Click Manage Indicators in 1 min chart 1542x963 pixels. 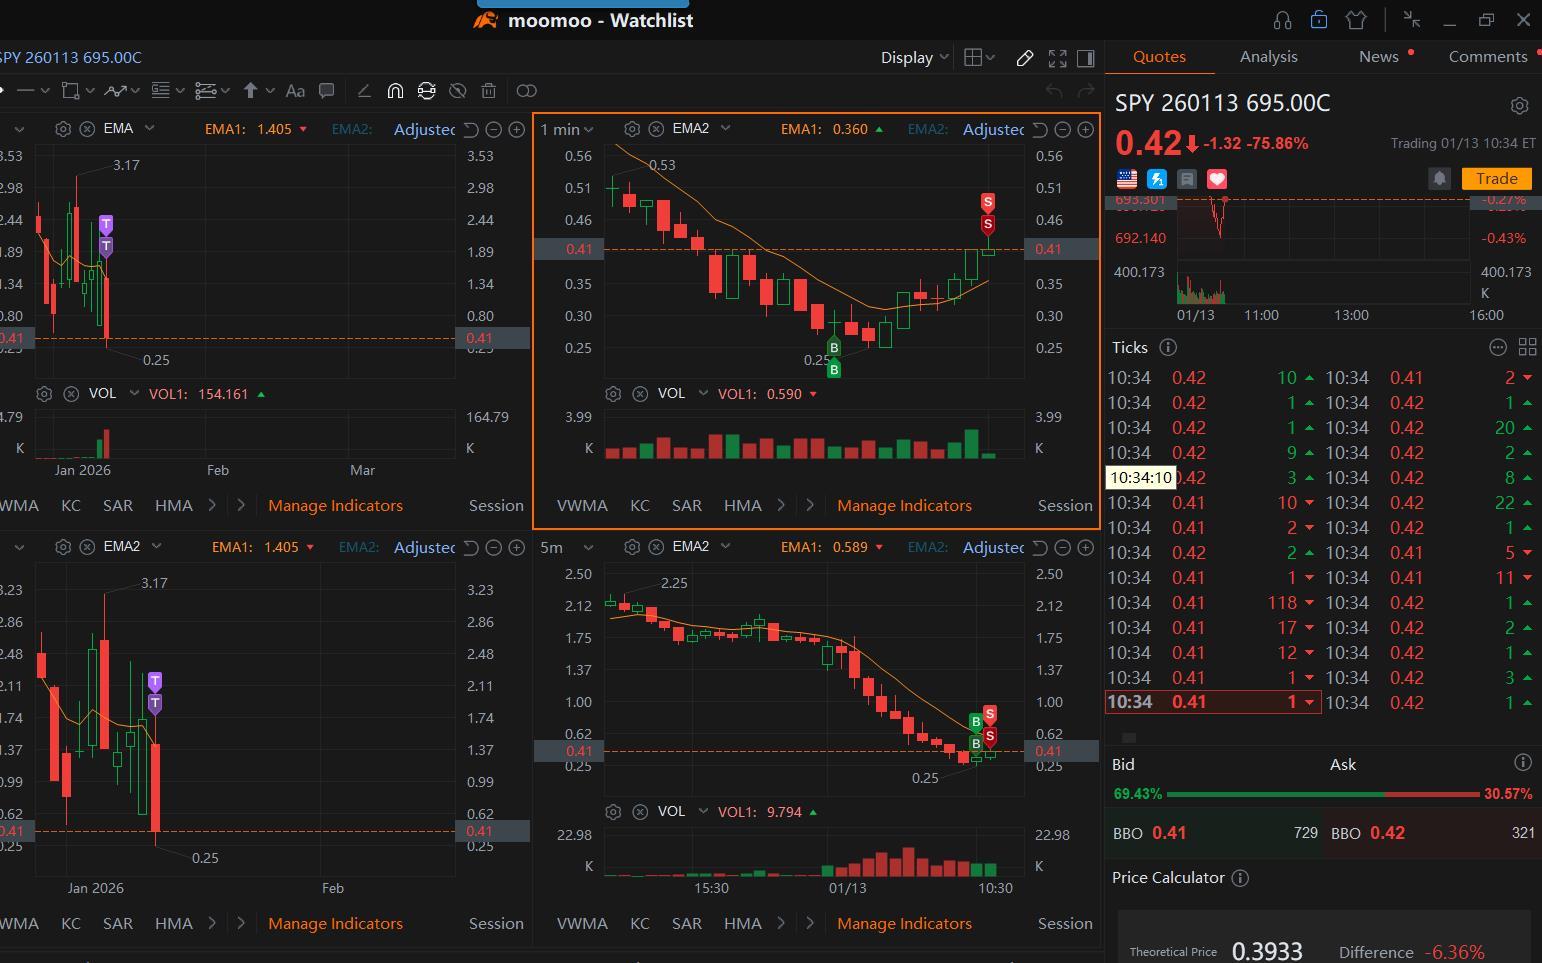[904, 506]
